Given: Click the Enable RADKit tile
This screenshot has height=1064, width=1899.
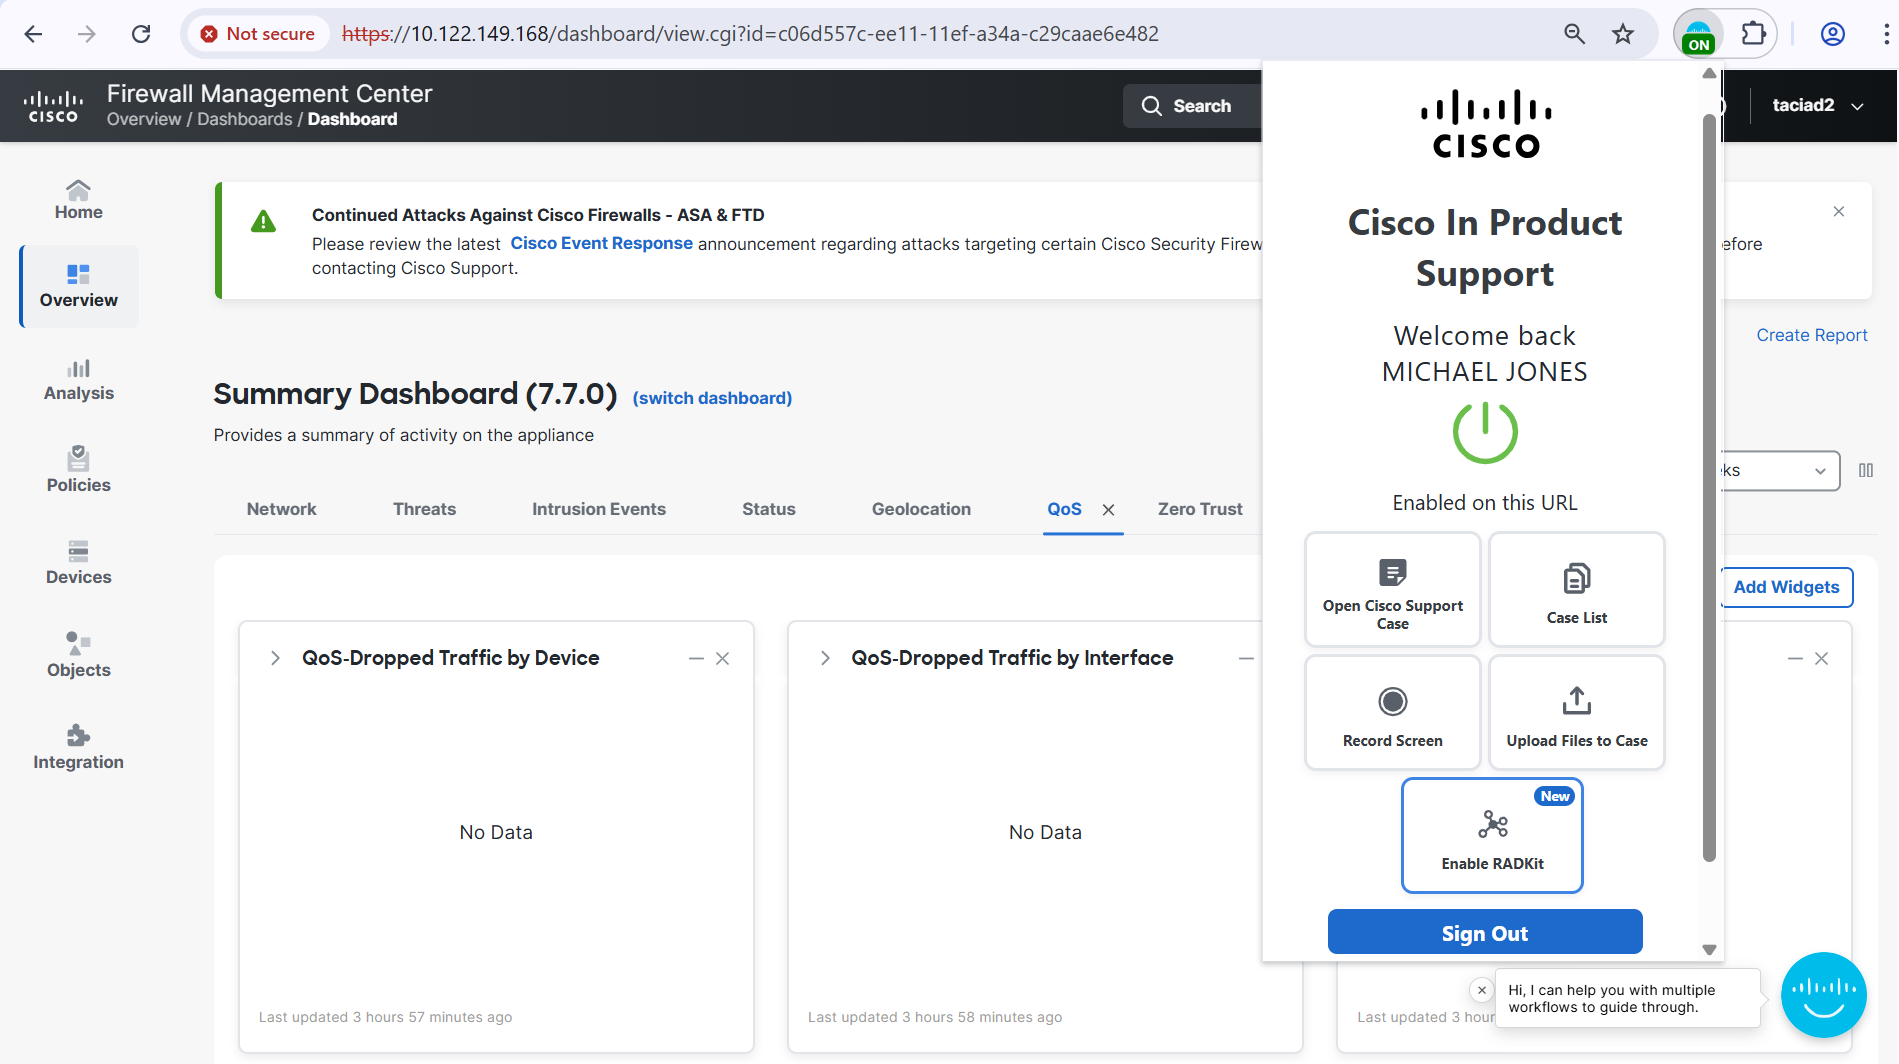Looking at the screenshot, I should pyautogui.click(x=1492, y=836).
